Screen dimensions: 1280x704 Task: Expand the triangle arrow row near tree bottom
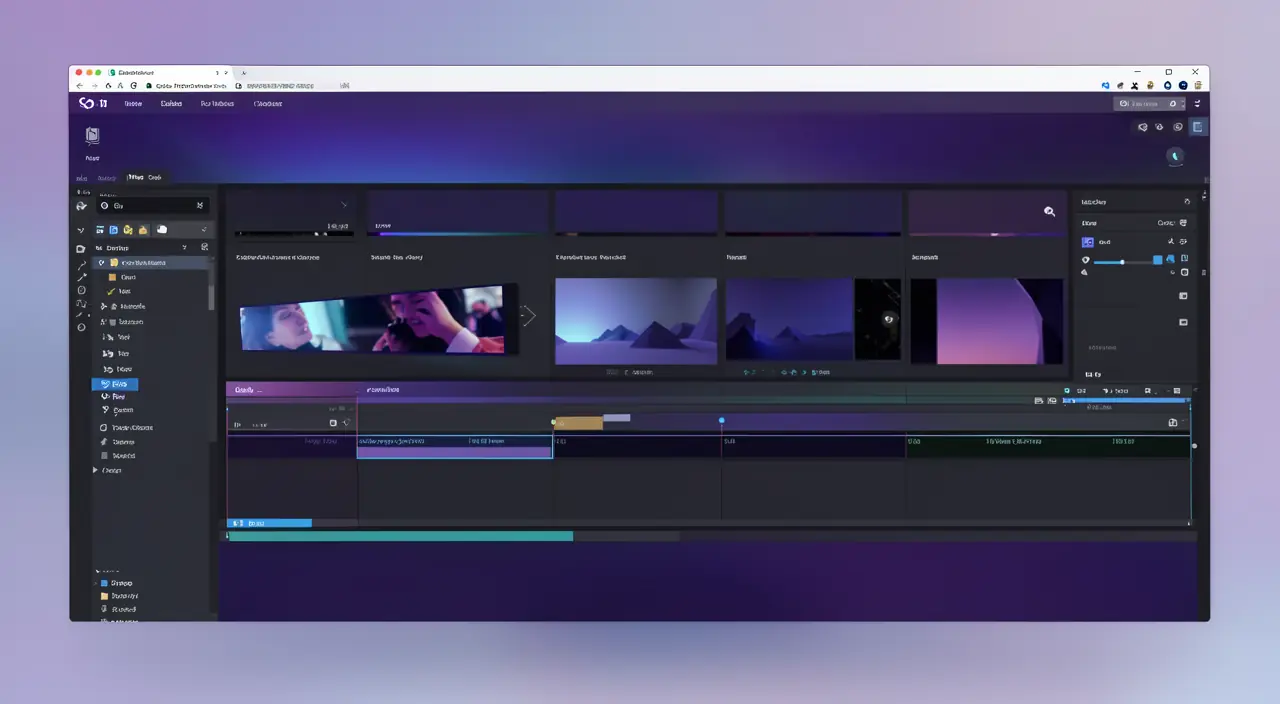96,469
